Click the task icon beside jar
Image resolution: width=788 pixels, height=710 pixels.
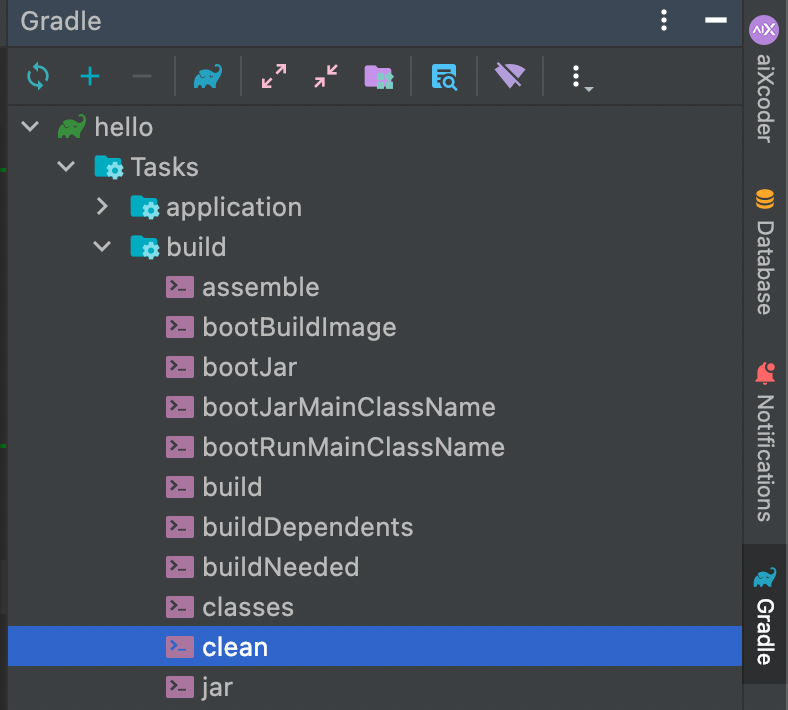pyautogui.click(x=180, y=687)
